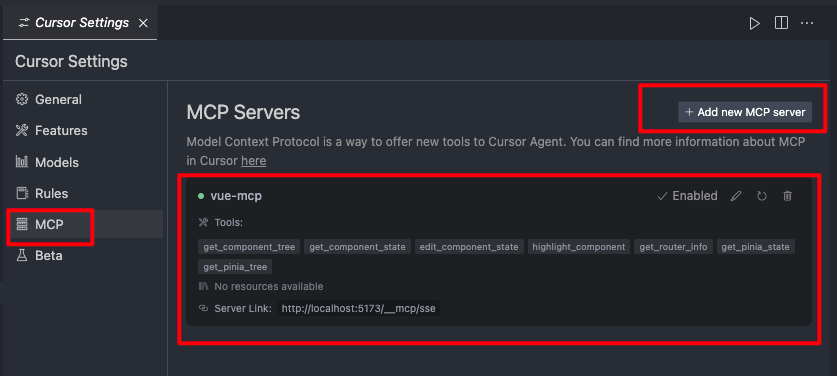Click the Tools wrench icon in vue-mcp card

203,222
